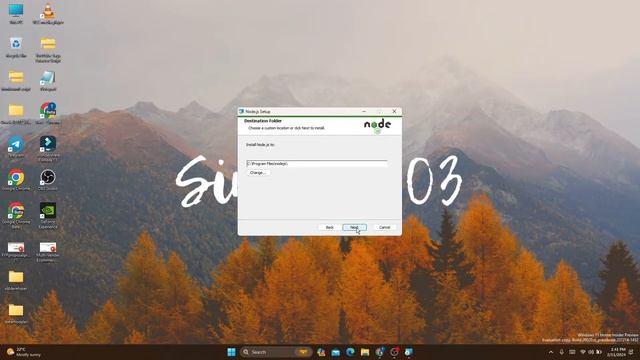Click the Change... button for install folder
This screenshot has width=640, height=360.
(258, 173)
